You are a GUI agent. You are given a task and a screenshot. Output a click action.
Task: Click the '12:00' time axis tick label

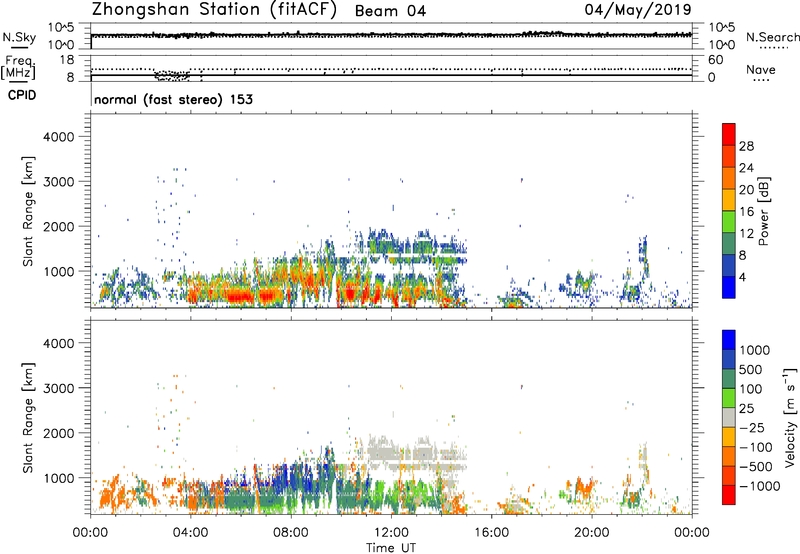pos(391,533)
